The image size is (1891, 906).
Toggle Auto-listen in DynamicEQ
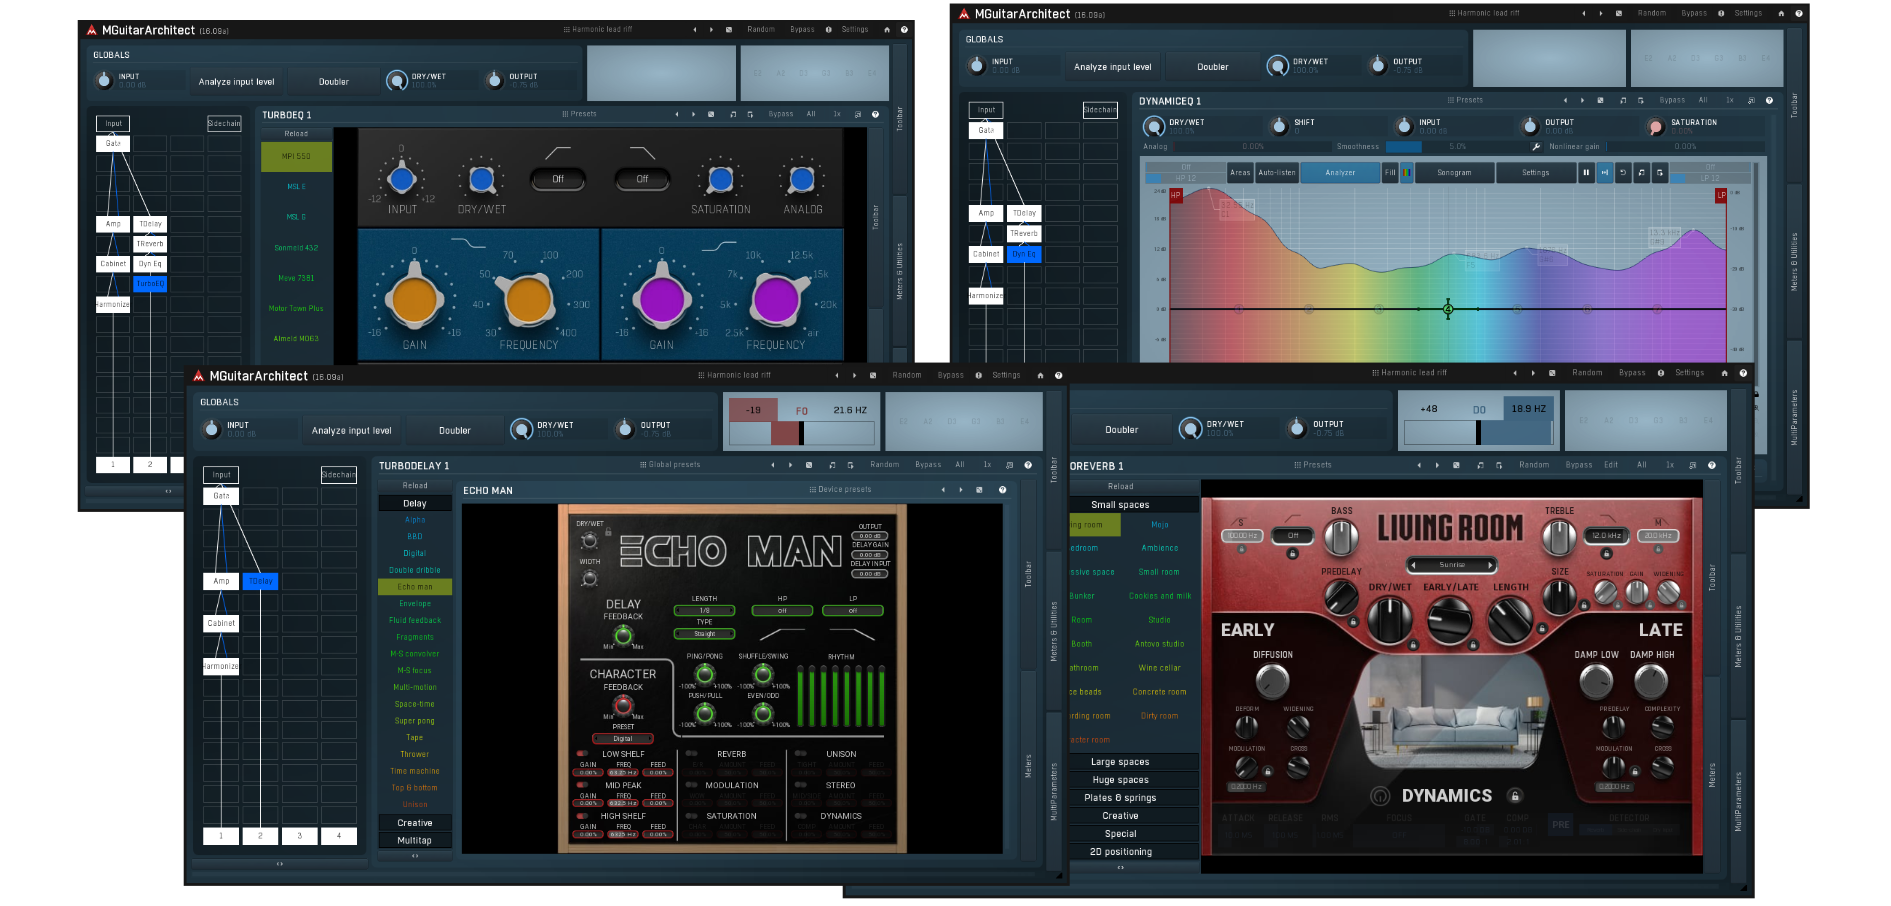[x=1277, y=173]
